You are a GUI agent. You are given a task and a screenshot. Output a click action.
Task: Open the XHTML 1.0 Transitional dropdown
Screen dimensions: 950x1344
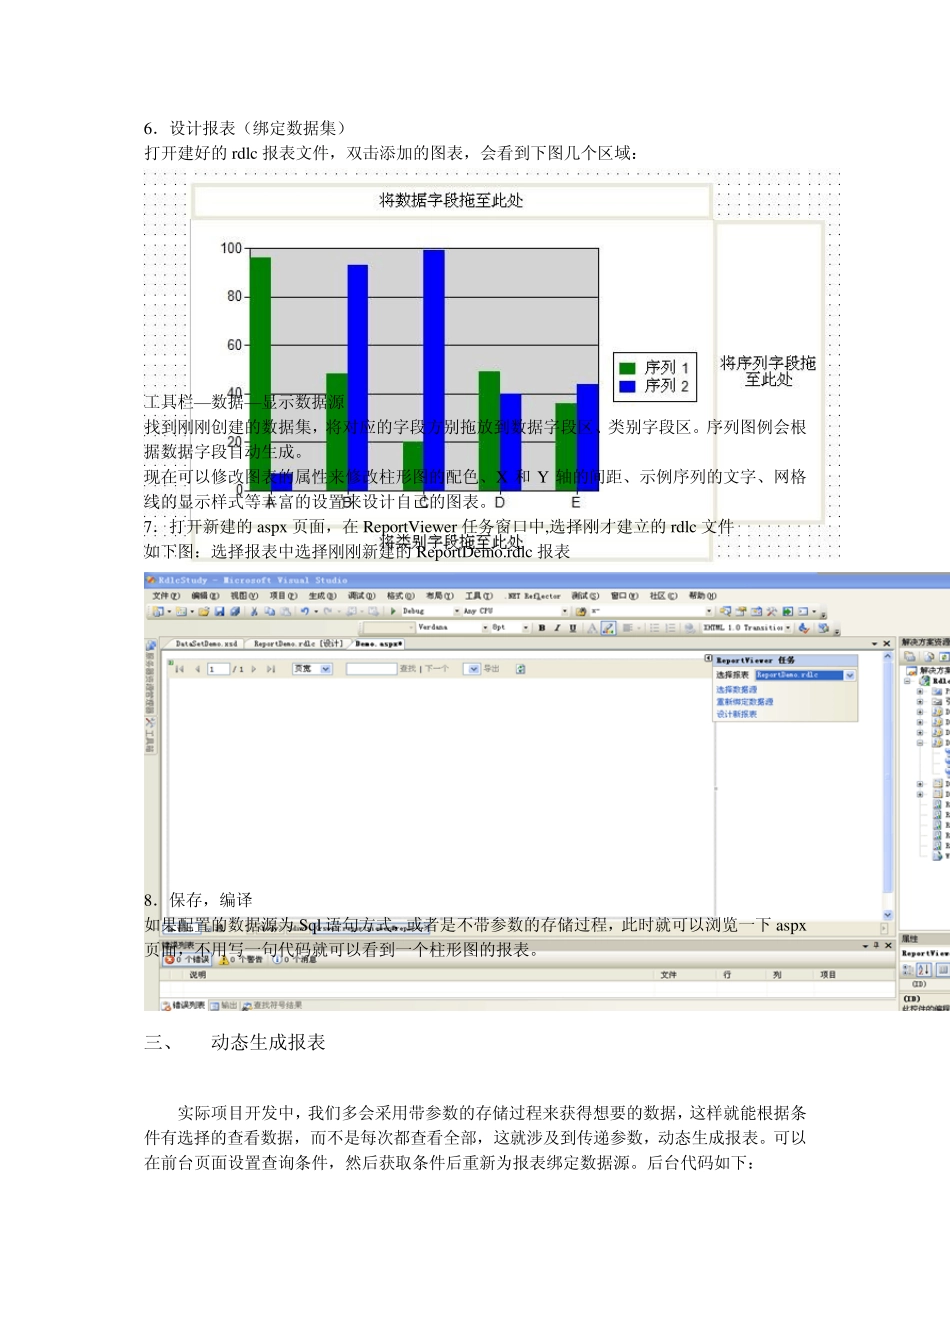click(746, 628)
